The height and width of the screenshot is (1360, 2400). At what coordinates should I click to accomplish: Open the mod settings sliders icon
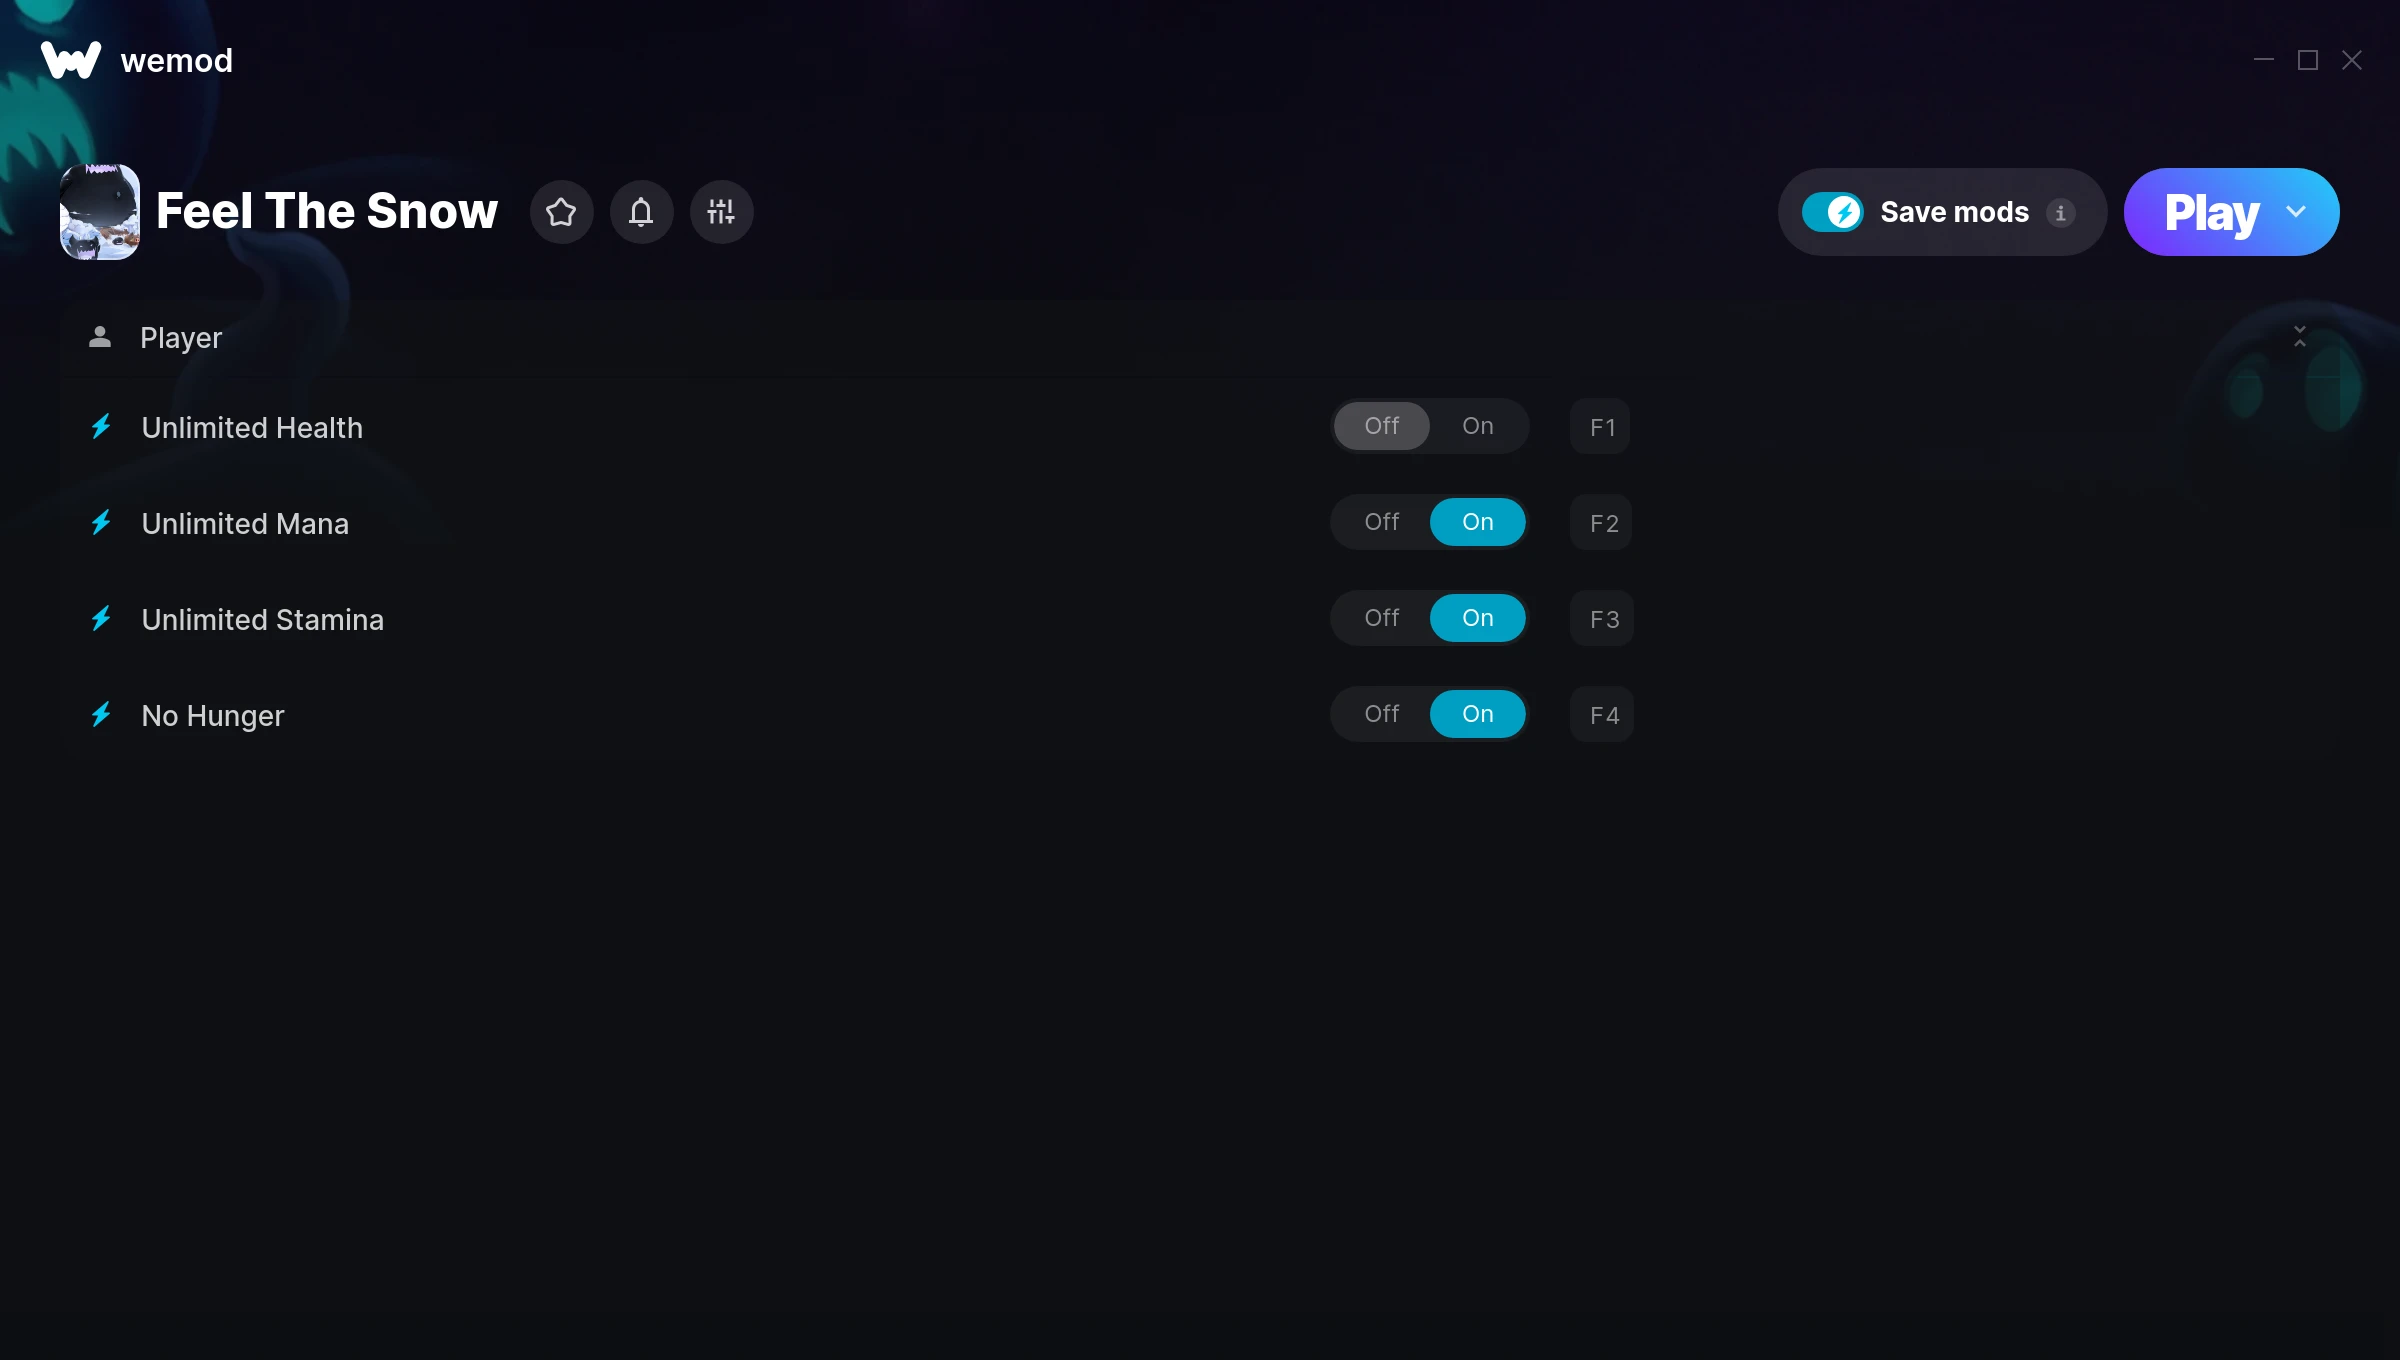(x=721, y=212)
